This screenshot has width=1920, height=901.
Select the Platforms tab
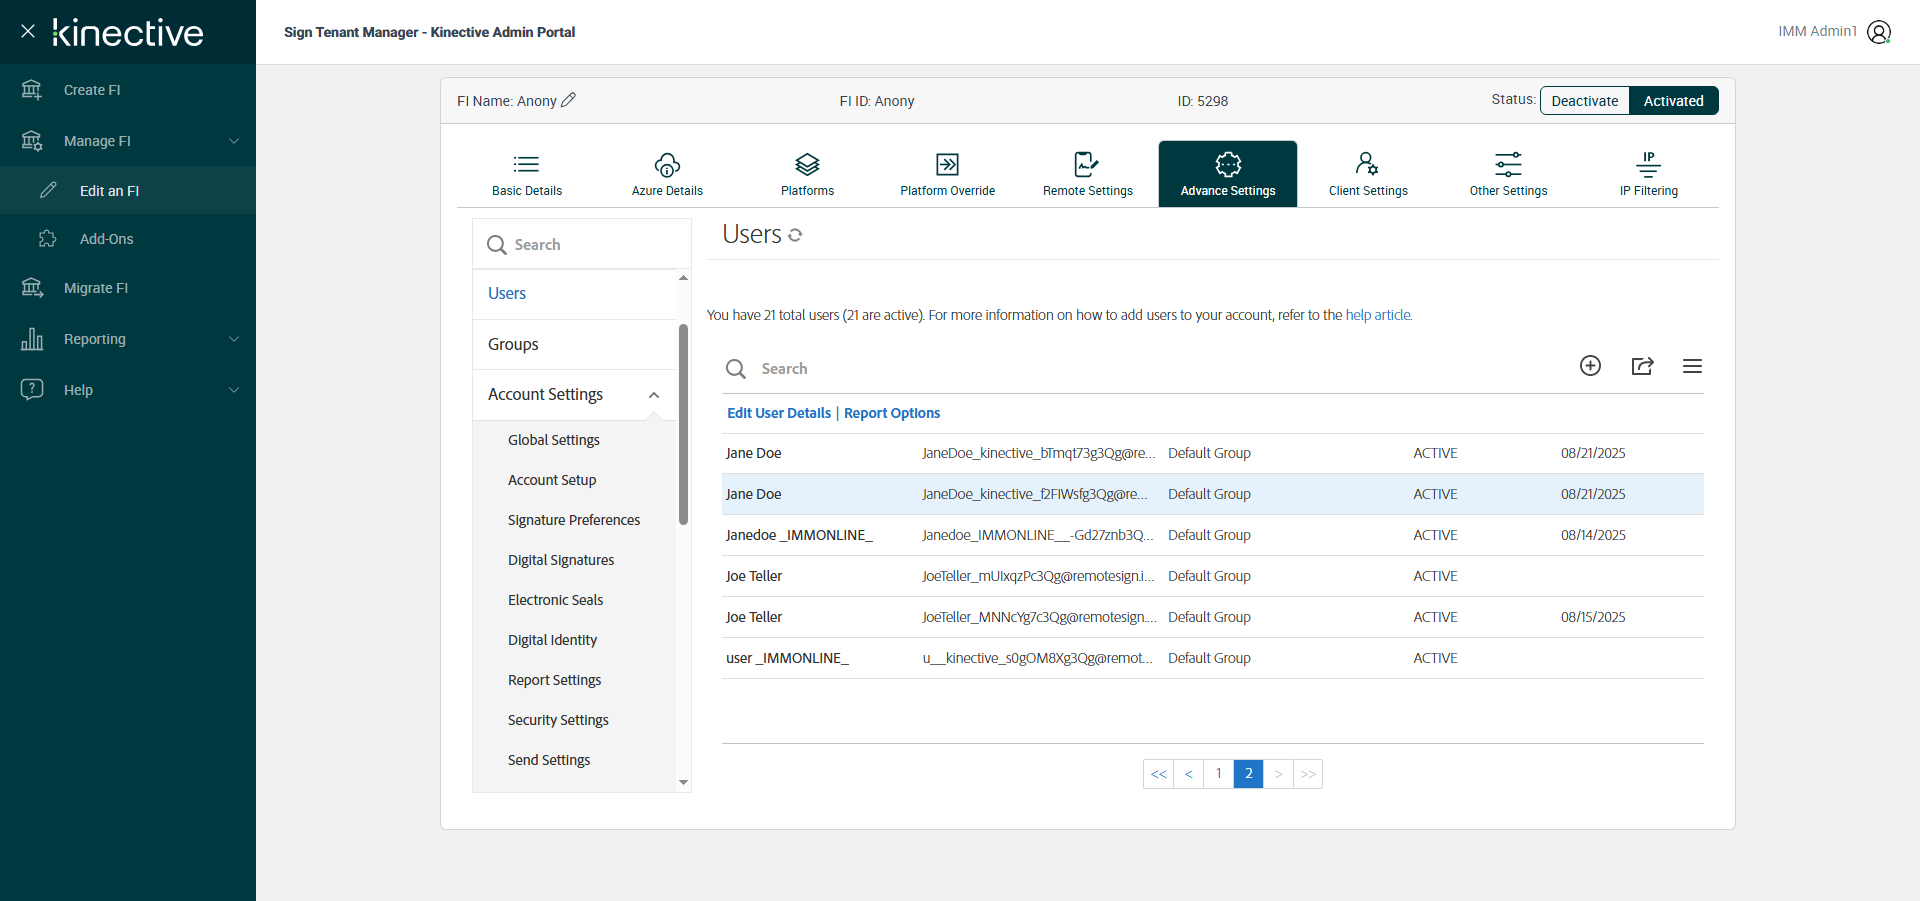[807, 174]
